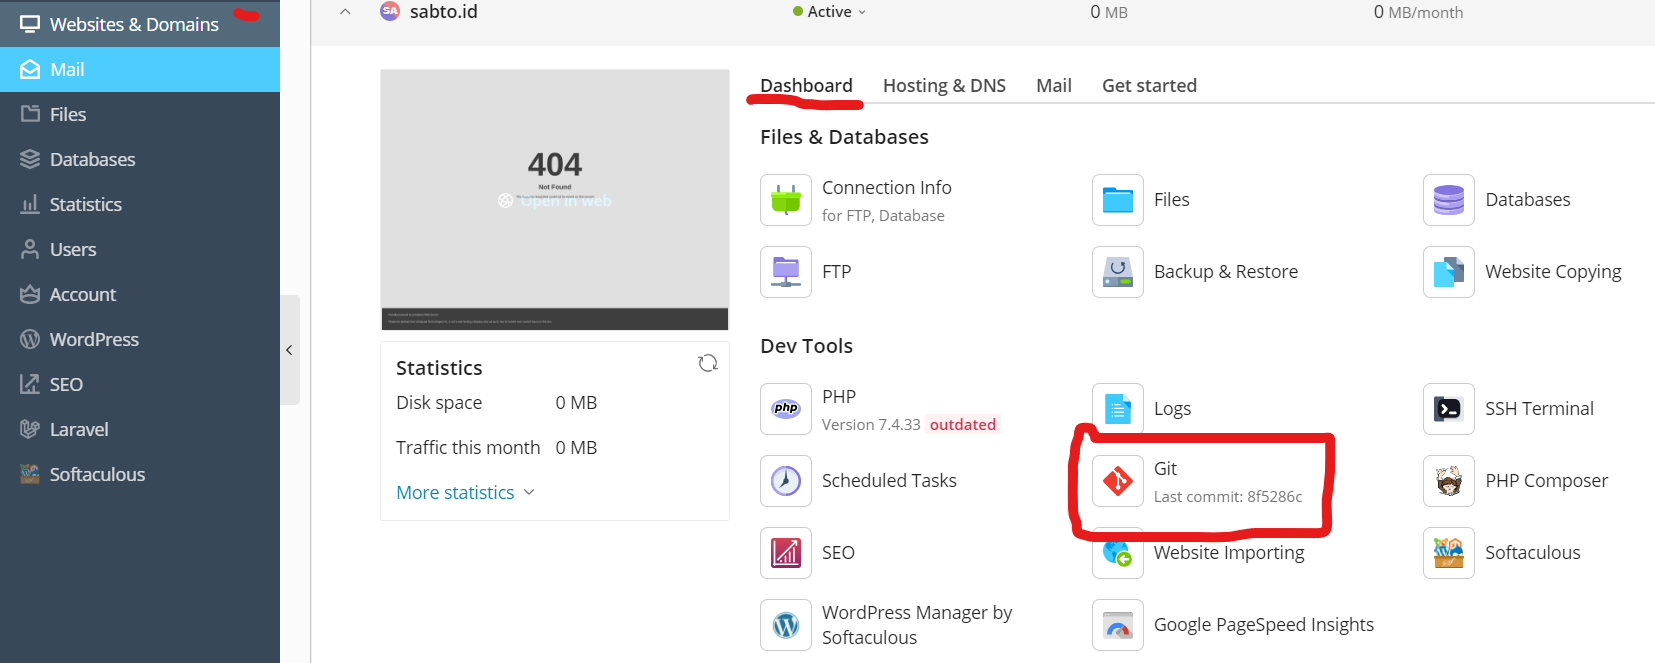
Task: Open the Website Copying icon
Action: (x=1449, y=272)
